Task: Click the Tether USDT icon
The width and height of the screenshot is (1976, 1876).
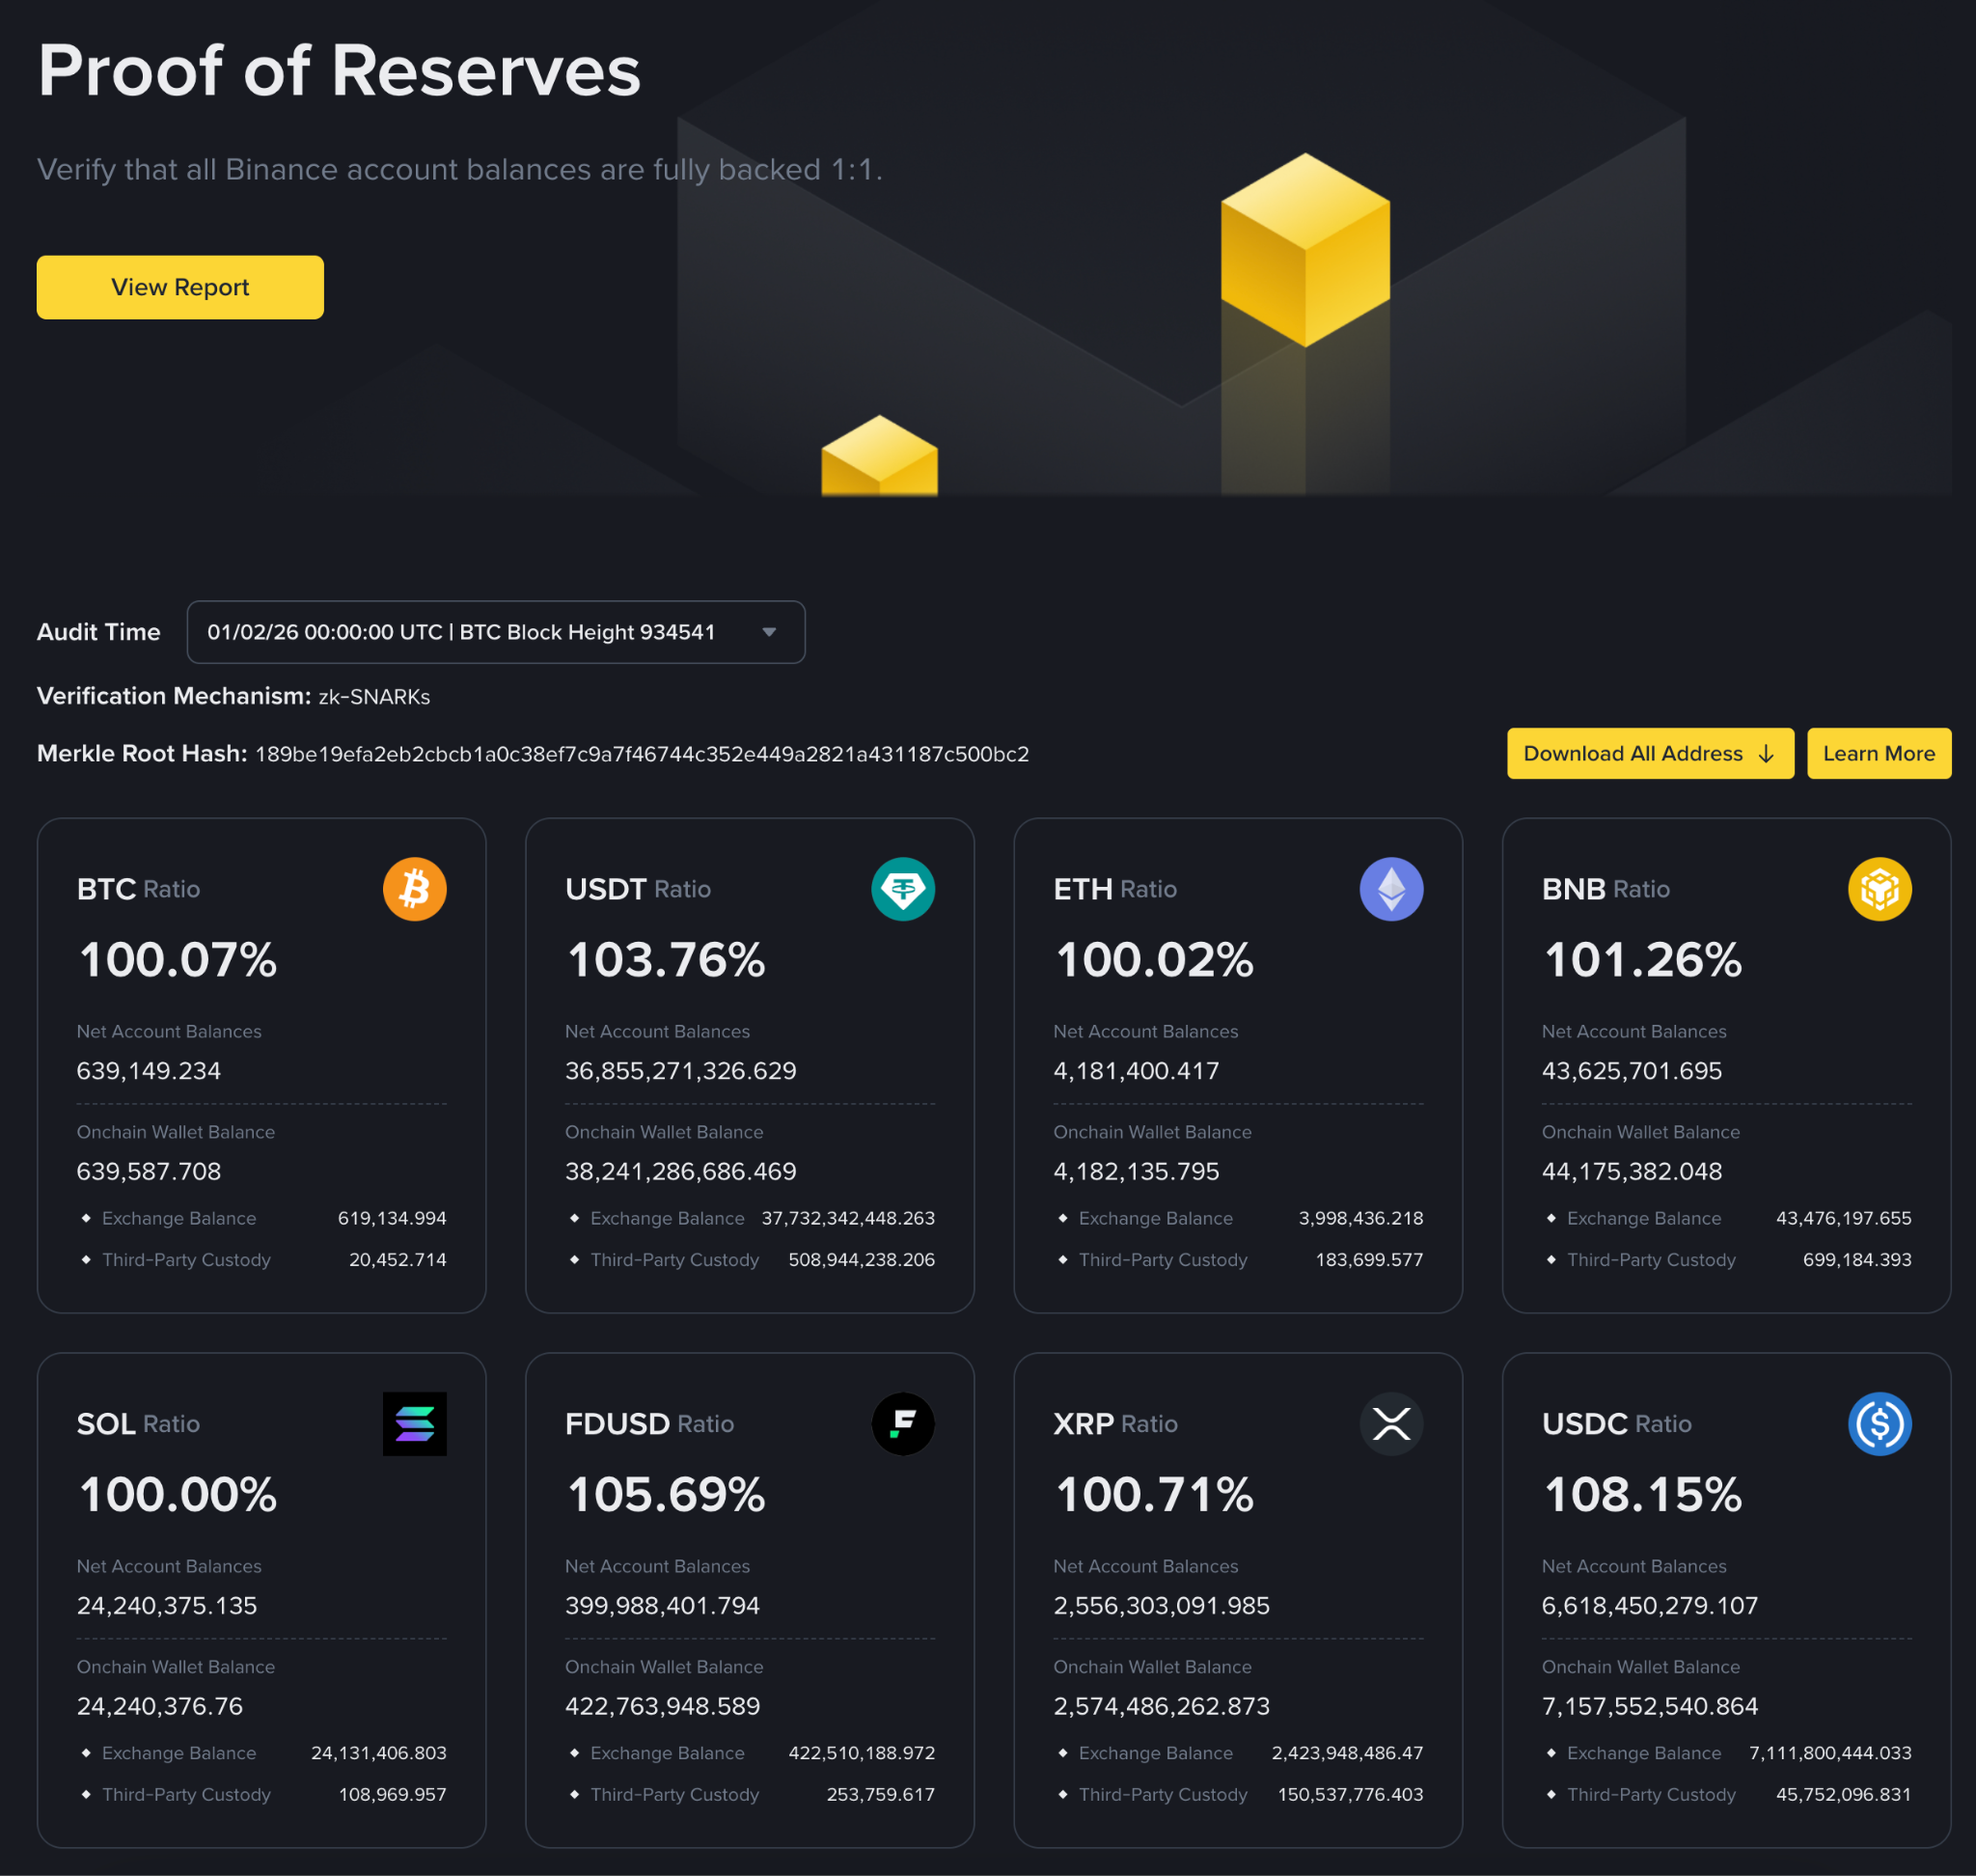Action: 902,889
